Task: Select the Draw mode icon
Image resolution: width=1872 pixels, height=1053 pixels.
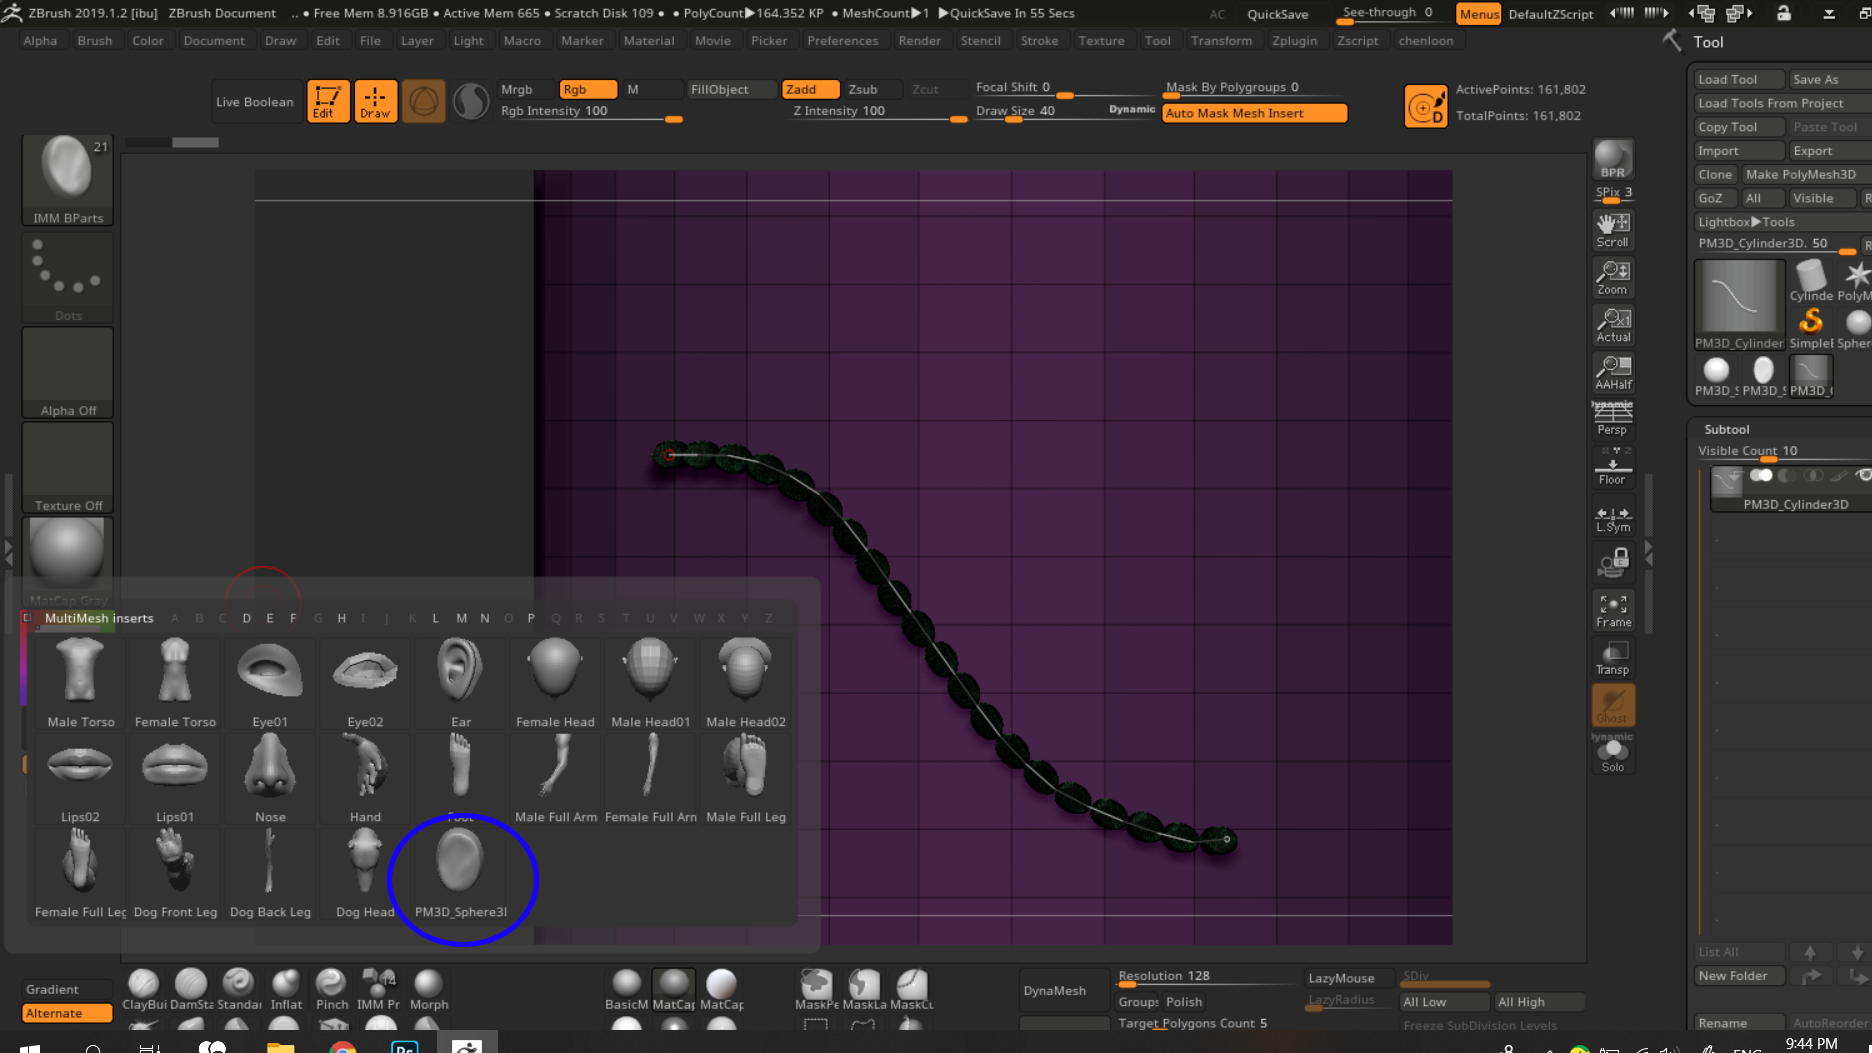Action: pos(375,101)
